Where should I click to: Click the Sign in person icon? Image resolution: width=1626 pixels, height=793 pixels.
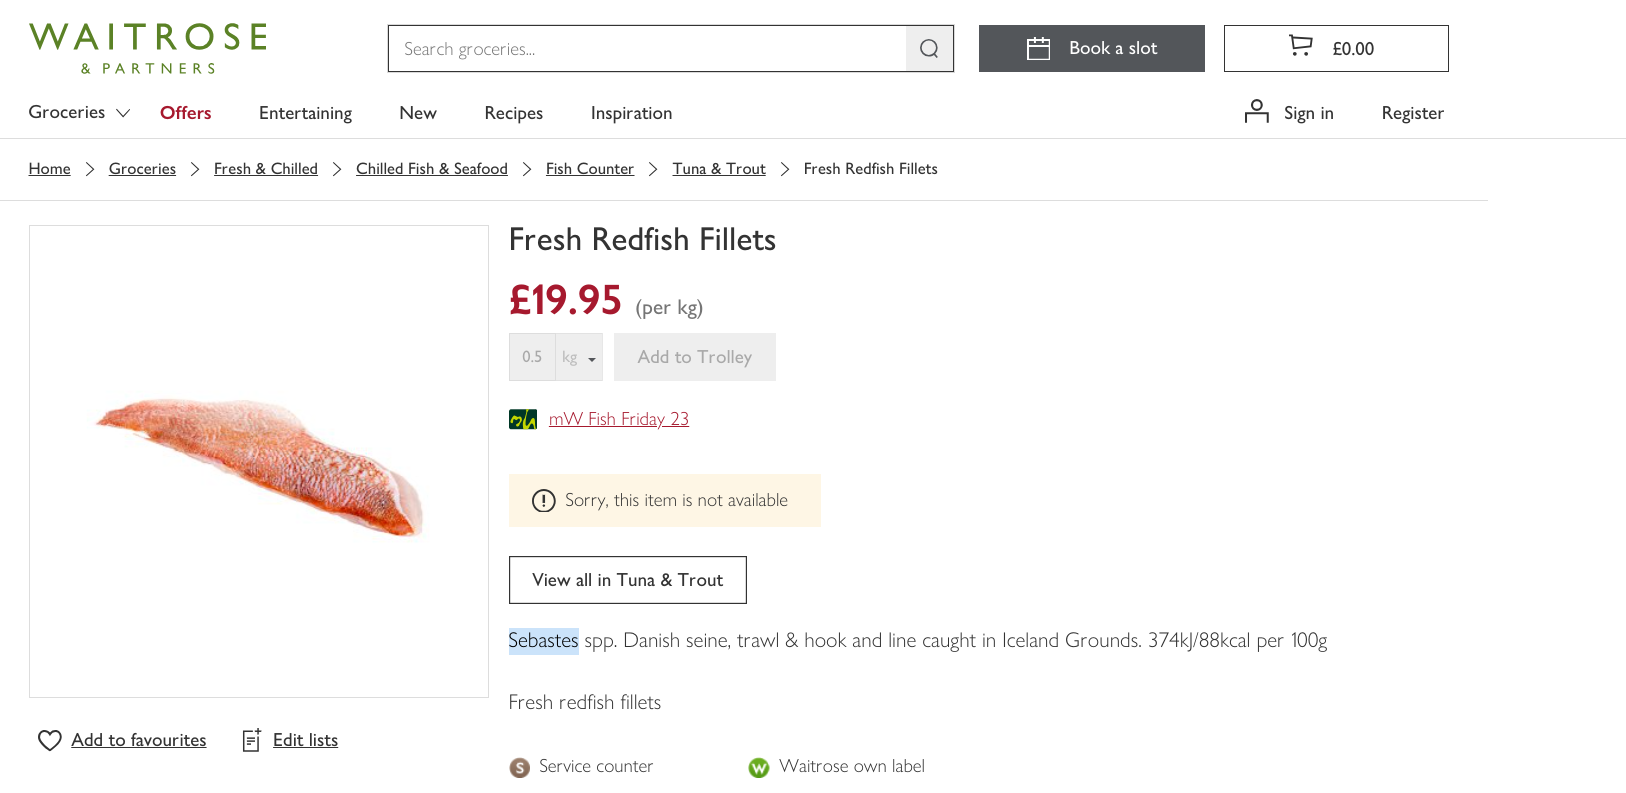[1256, 112]
